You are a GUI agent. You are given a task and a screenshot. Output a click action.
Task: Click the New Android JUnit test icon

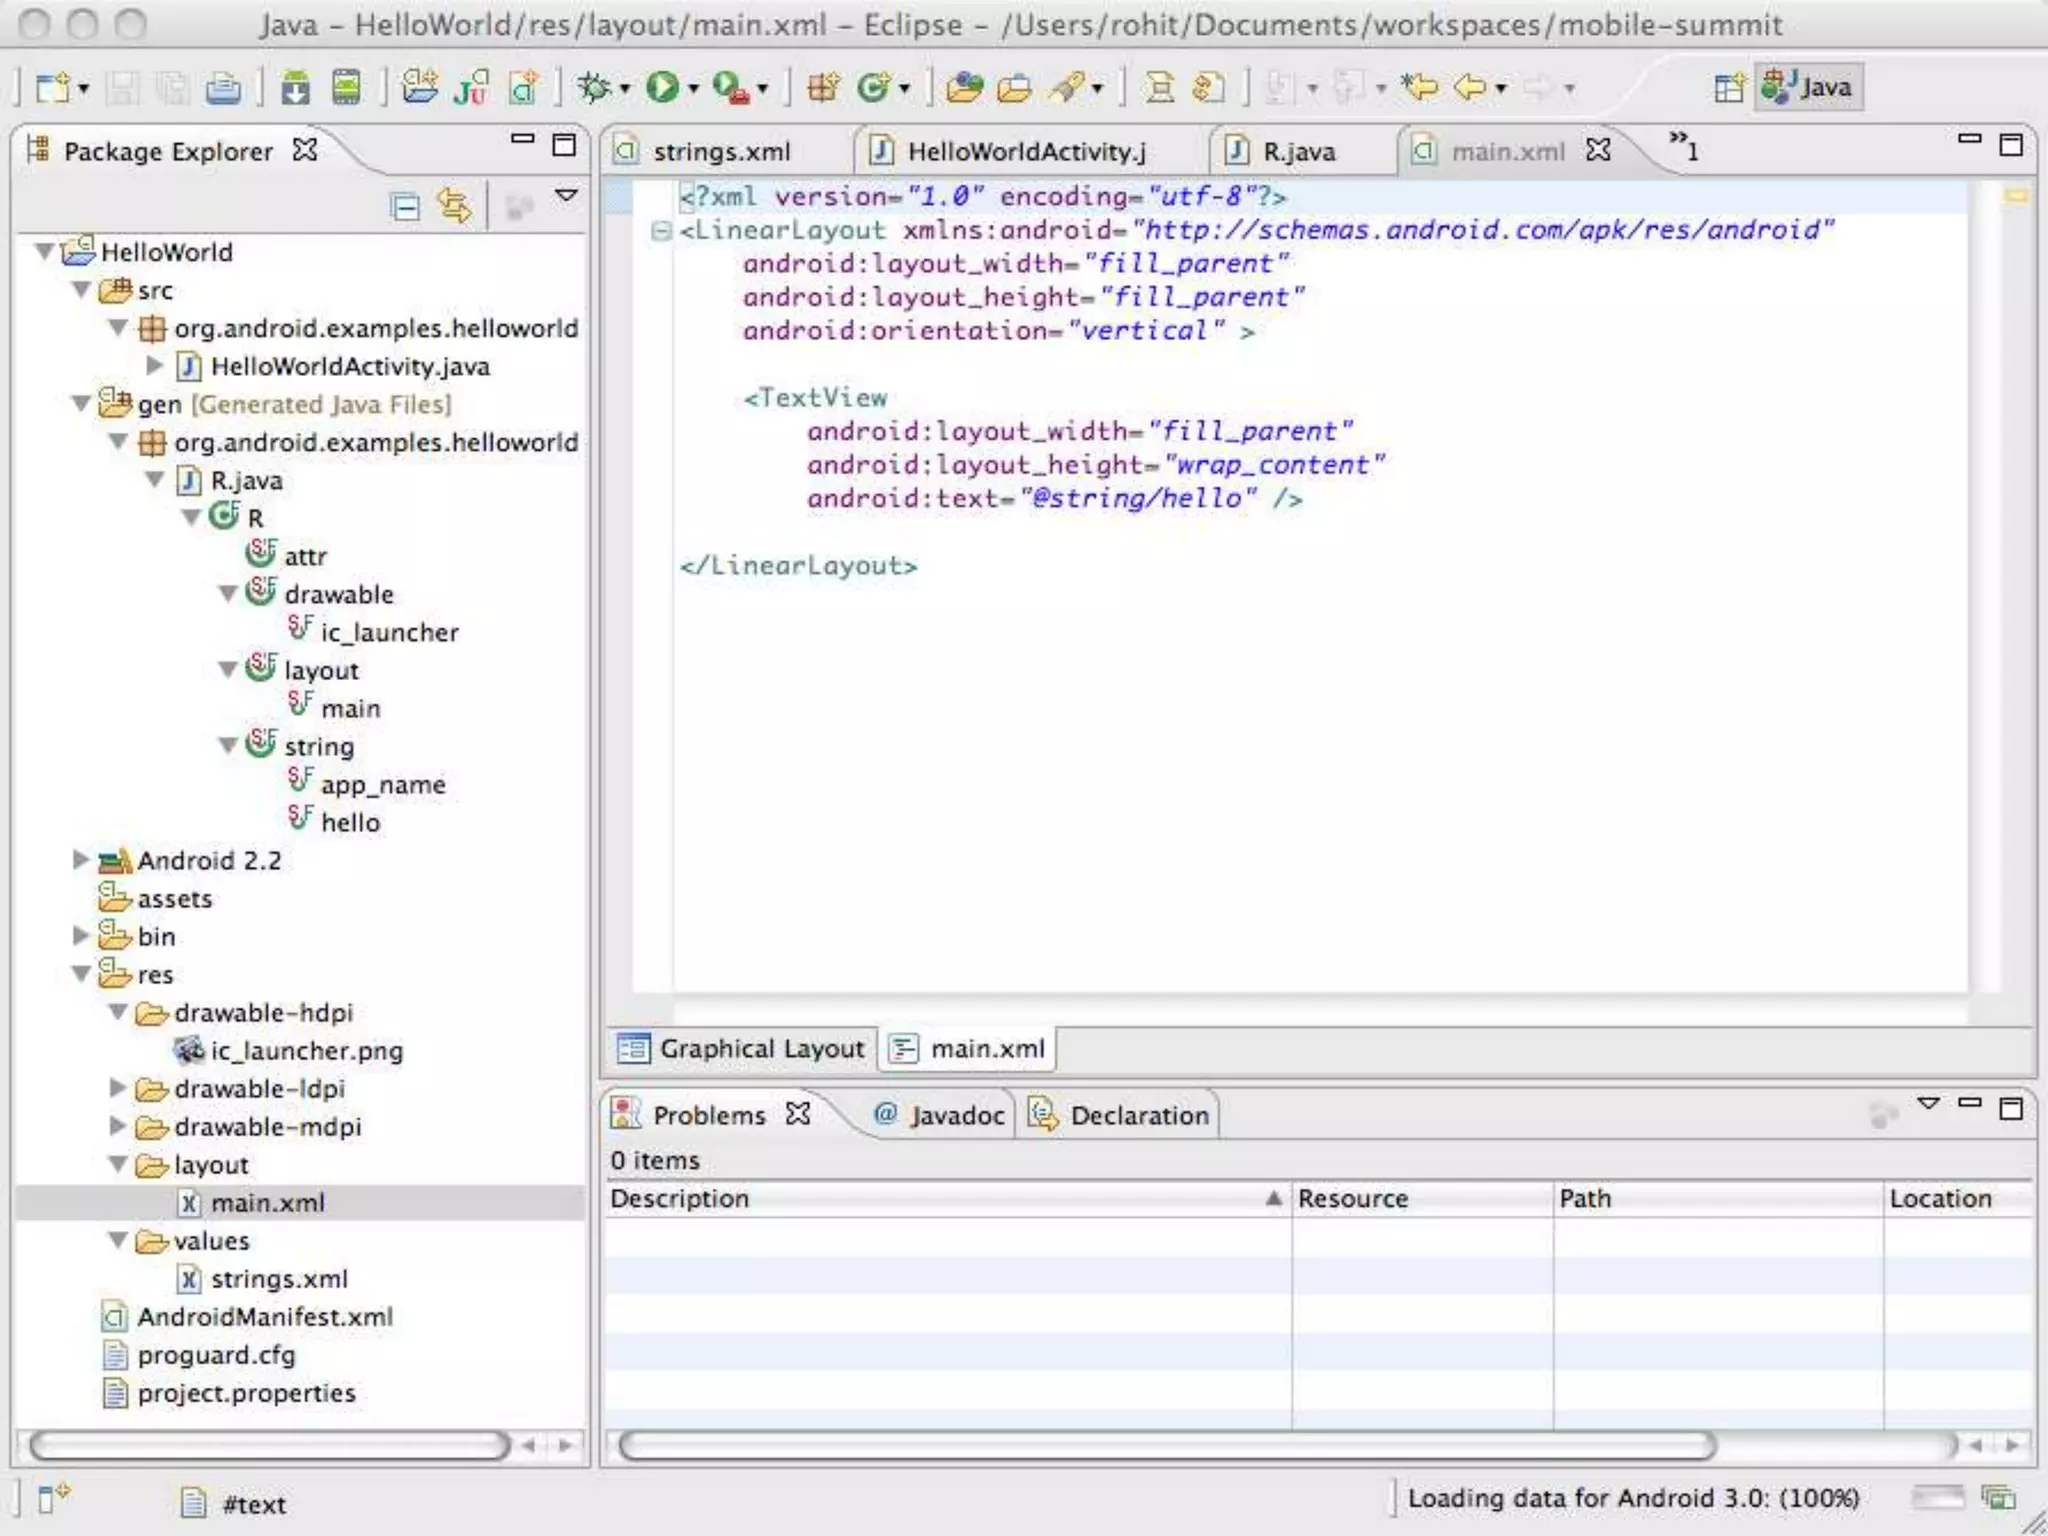tap(472, 88)
